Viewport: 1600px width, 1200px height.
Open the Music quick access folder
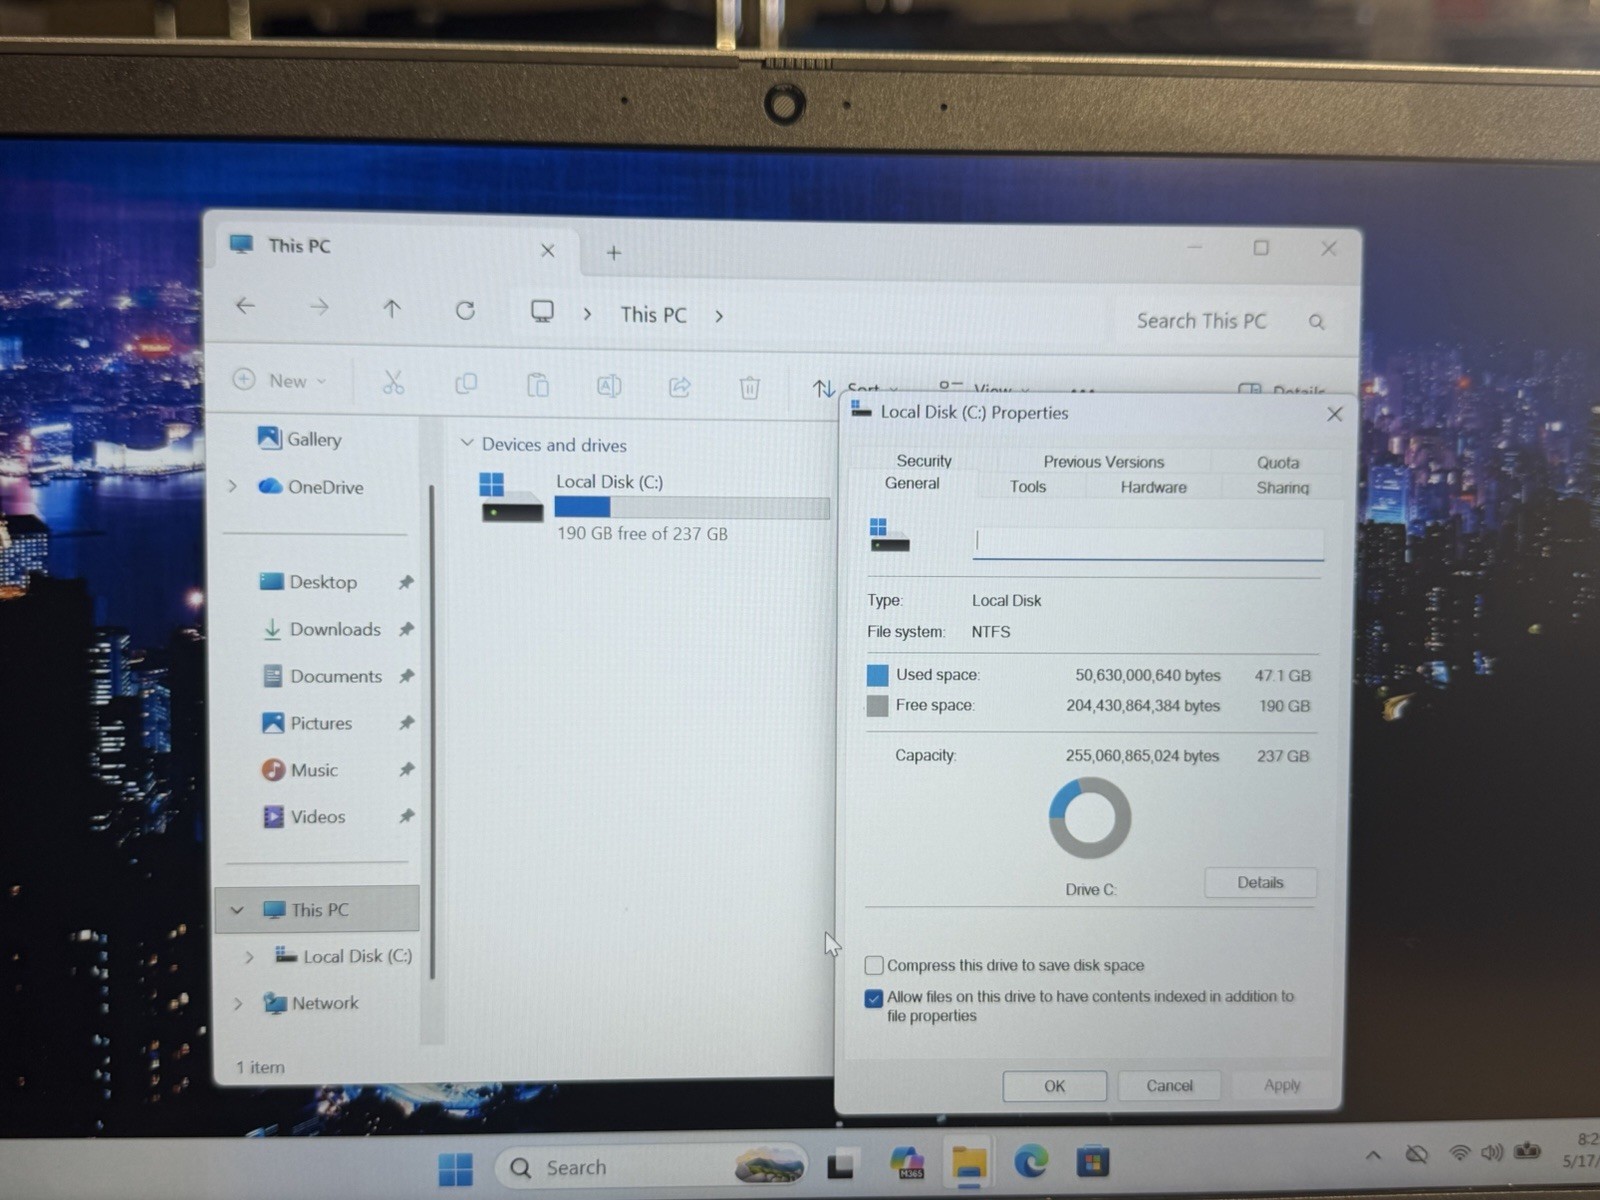(299, 770)
